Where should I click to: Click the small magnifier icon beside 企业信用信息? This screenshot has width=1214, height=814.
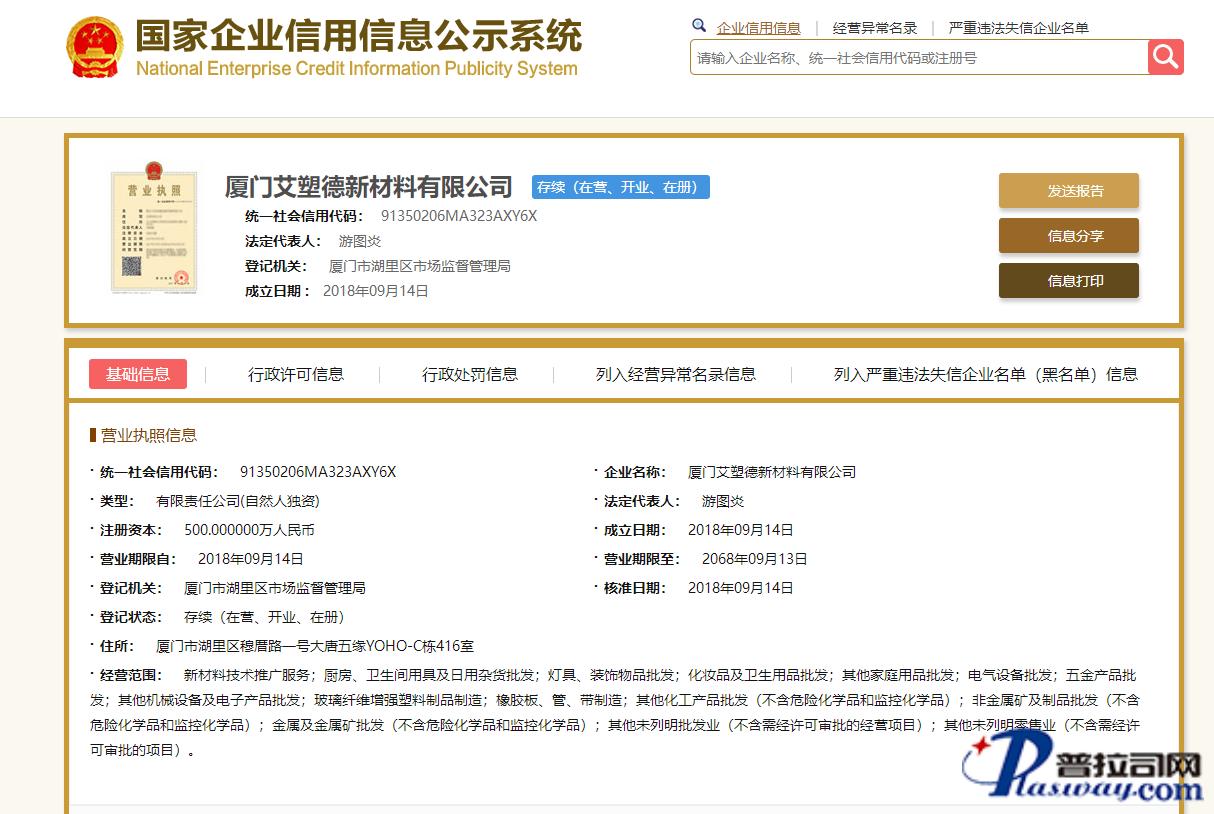tap(699, 27)
